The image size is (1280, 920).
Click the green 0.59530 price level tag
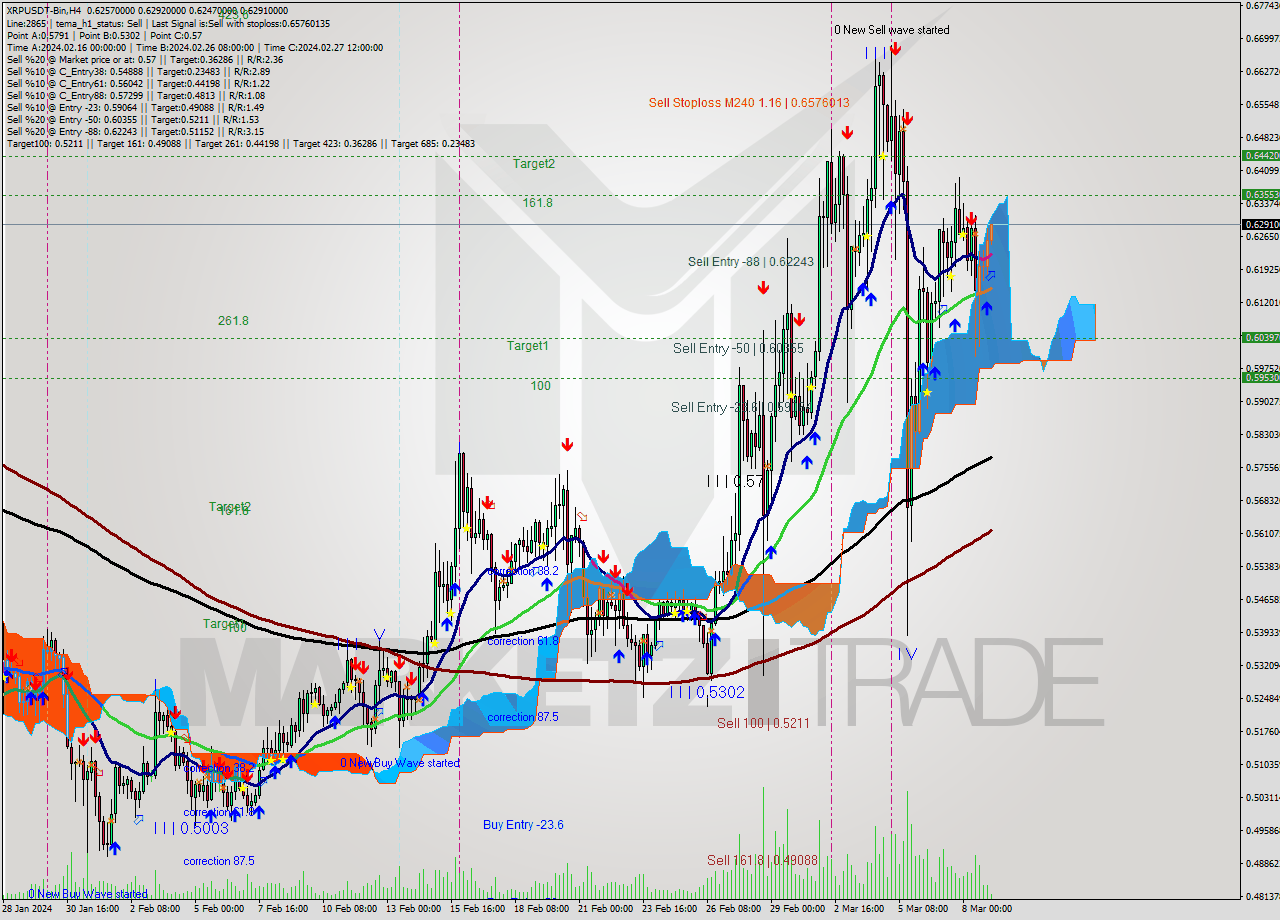[x=1260, y=377]
